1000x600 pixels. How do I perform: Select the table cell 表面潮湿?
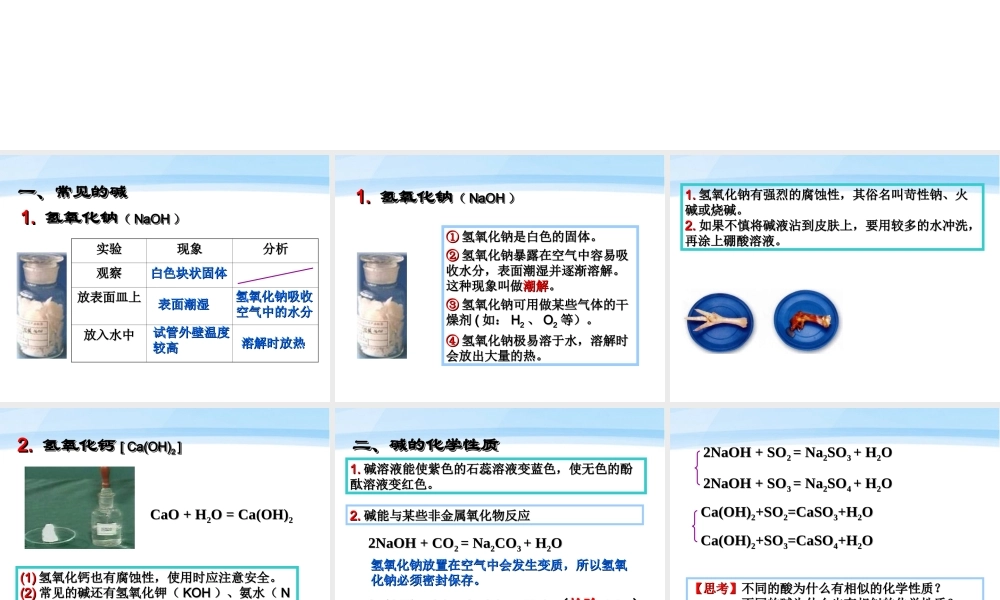[184, 305]
